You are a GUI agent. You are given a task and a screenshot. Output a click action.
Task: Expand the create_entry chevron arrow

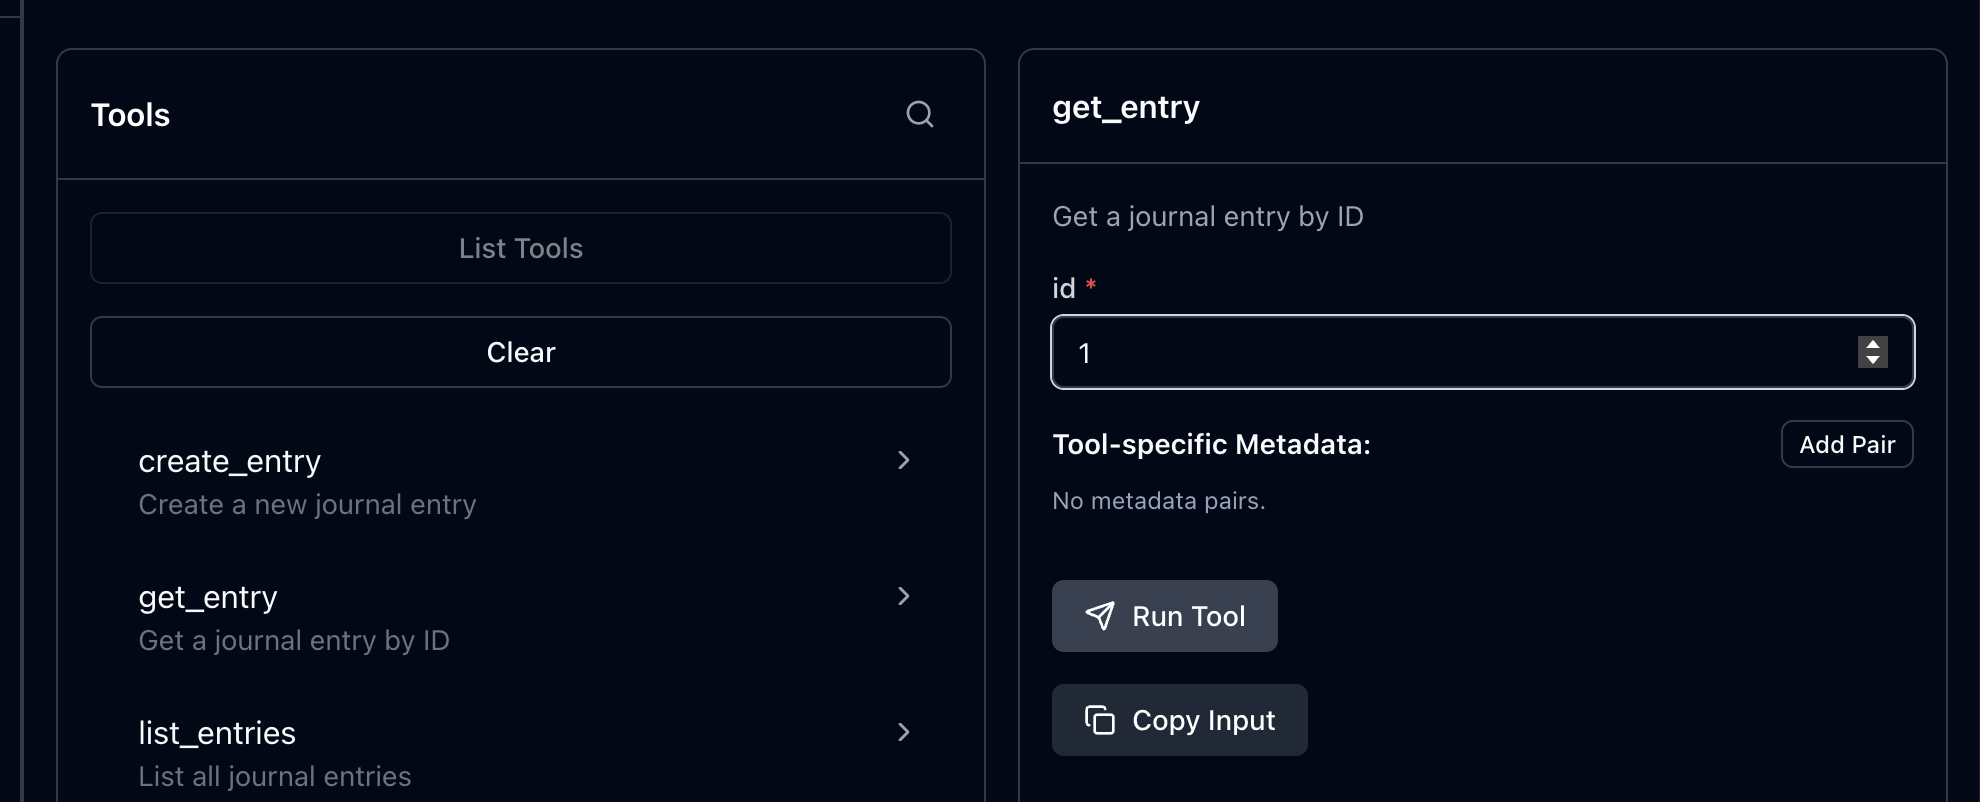(903, 460)
